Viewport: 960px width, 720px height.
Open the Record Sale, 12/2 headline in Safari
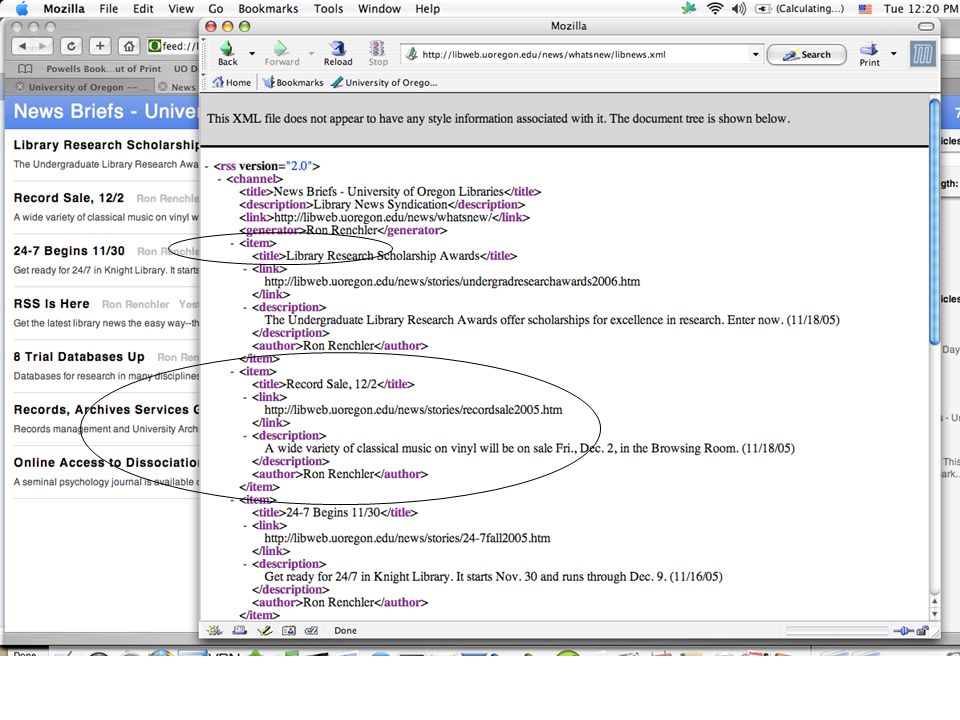click(69, 198)
